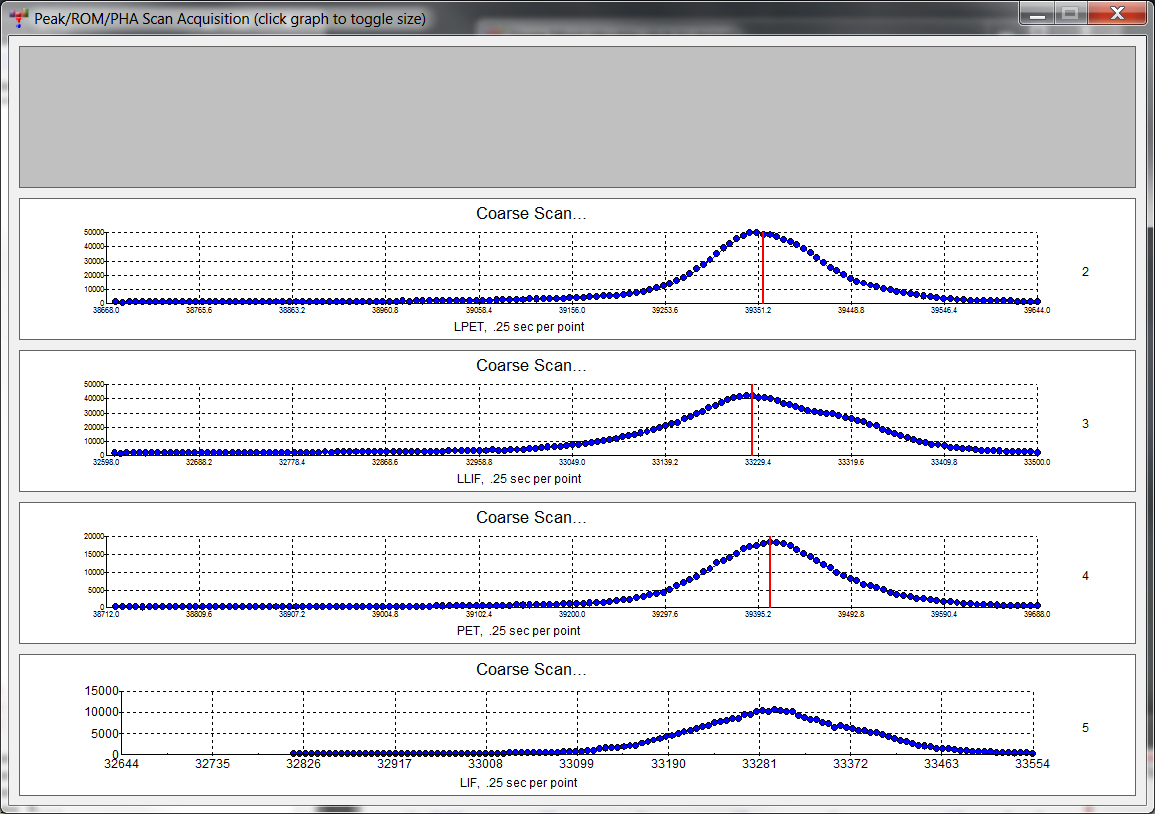Click the window title bar text
Viewport: 1155px width, 814px height.
pyautogui.click(x=230, y=18)
